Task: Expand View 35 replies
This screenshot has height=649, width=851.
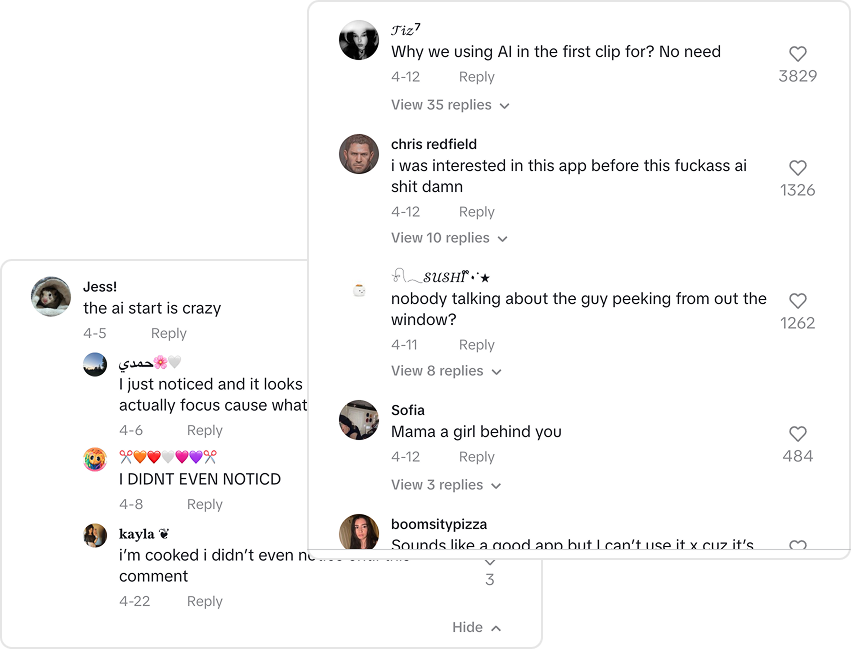Action: pyautogui.click(x=450, y=105)
